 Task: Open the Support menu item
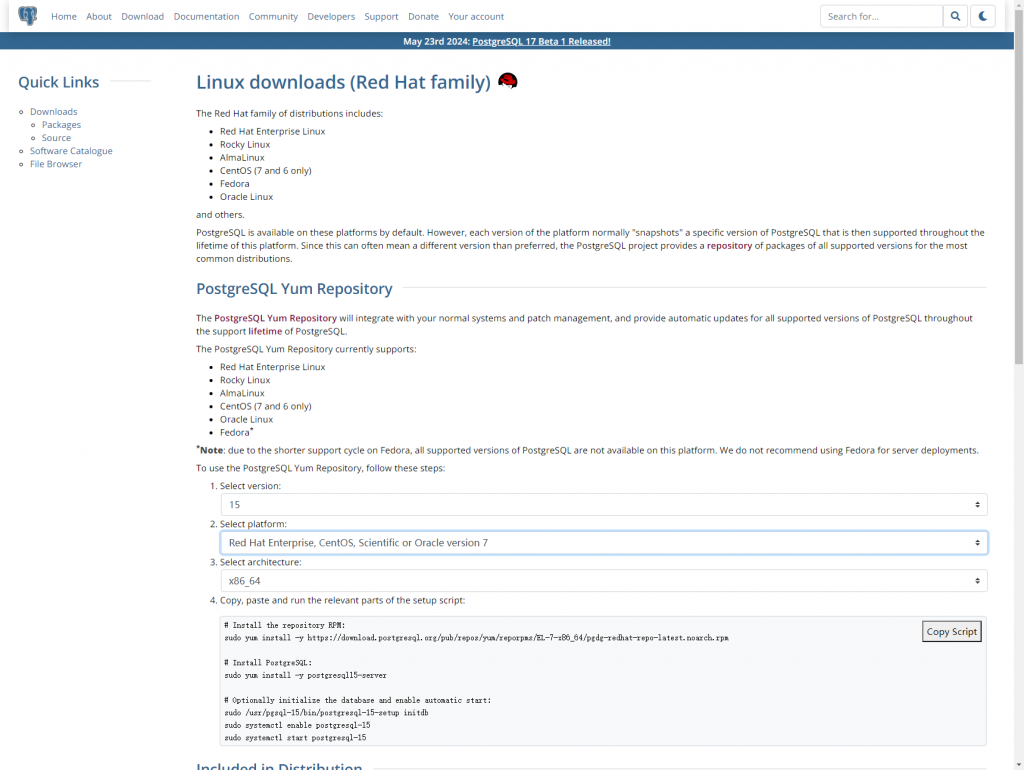381,16
